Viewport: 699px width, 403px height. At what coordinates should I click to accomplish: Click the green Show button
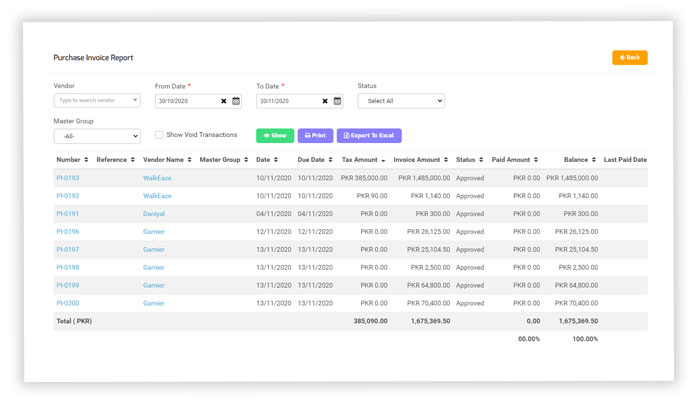pyautogui.click(x=274, y=135)
